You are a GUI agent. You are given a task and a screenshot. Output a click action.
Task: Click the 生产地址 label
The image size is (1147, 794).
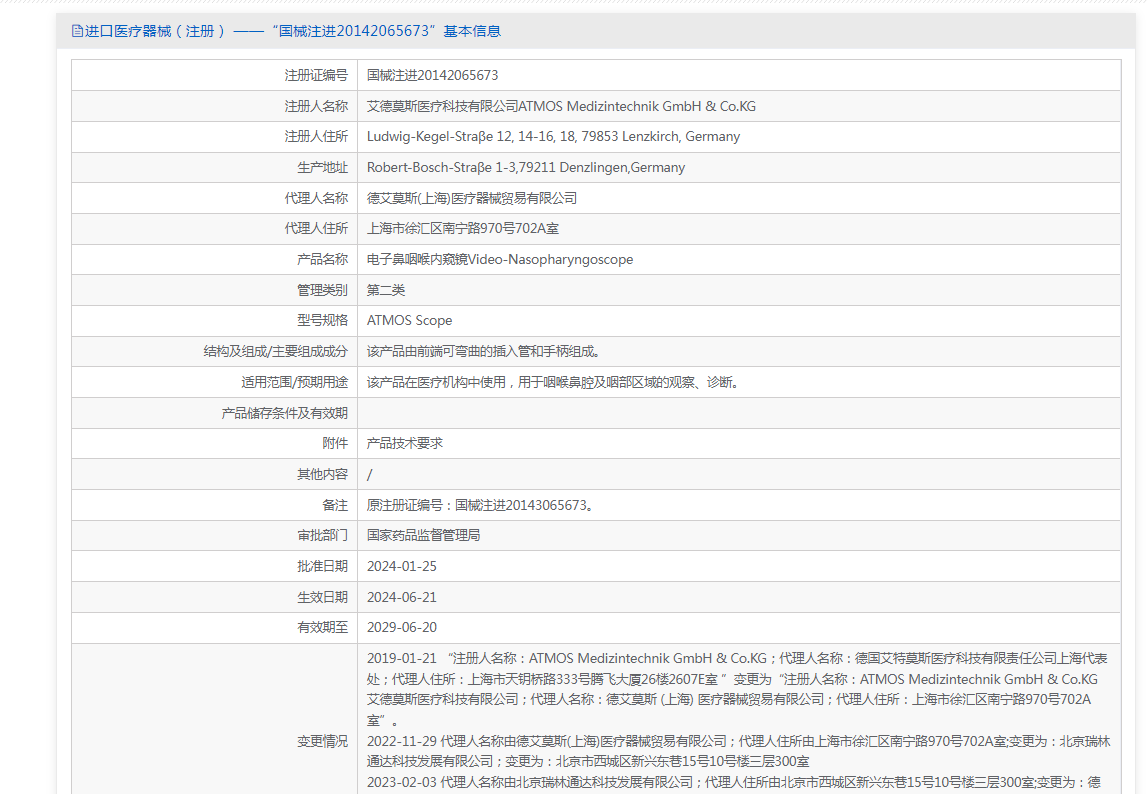pyautogui.click(x=323, y=168)
